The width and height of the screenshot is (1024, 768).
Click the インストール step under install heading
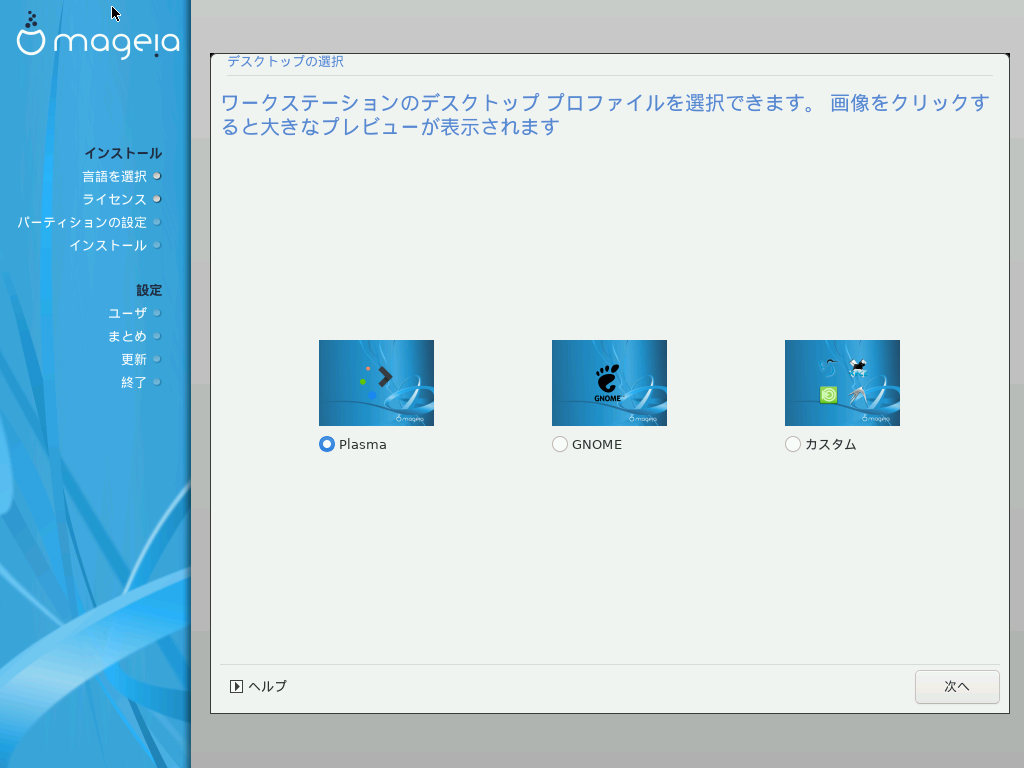pos(108,245)
